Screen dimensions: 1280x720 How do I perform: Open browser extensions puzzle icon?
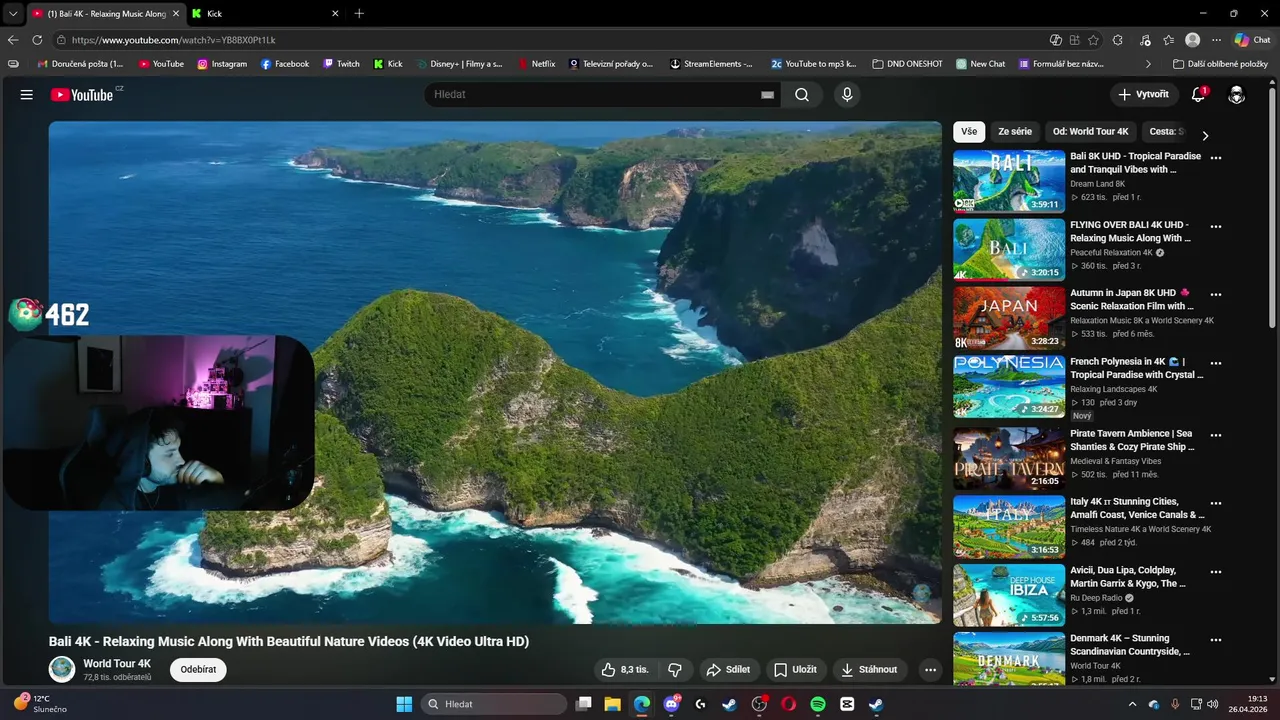click(x=1118, y=40)
